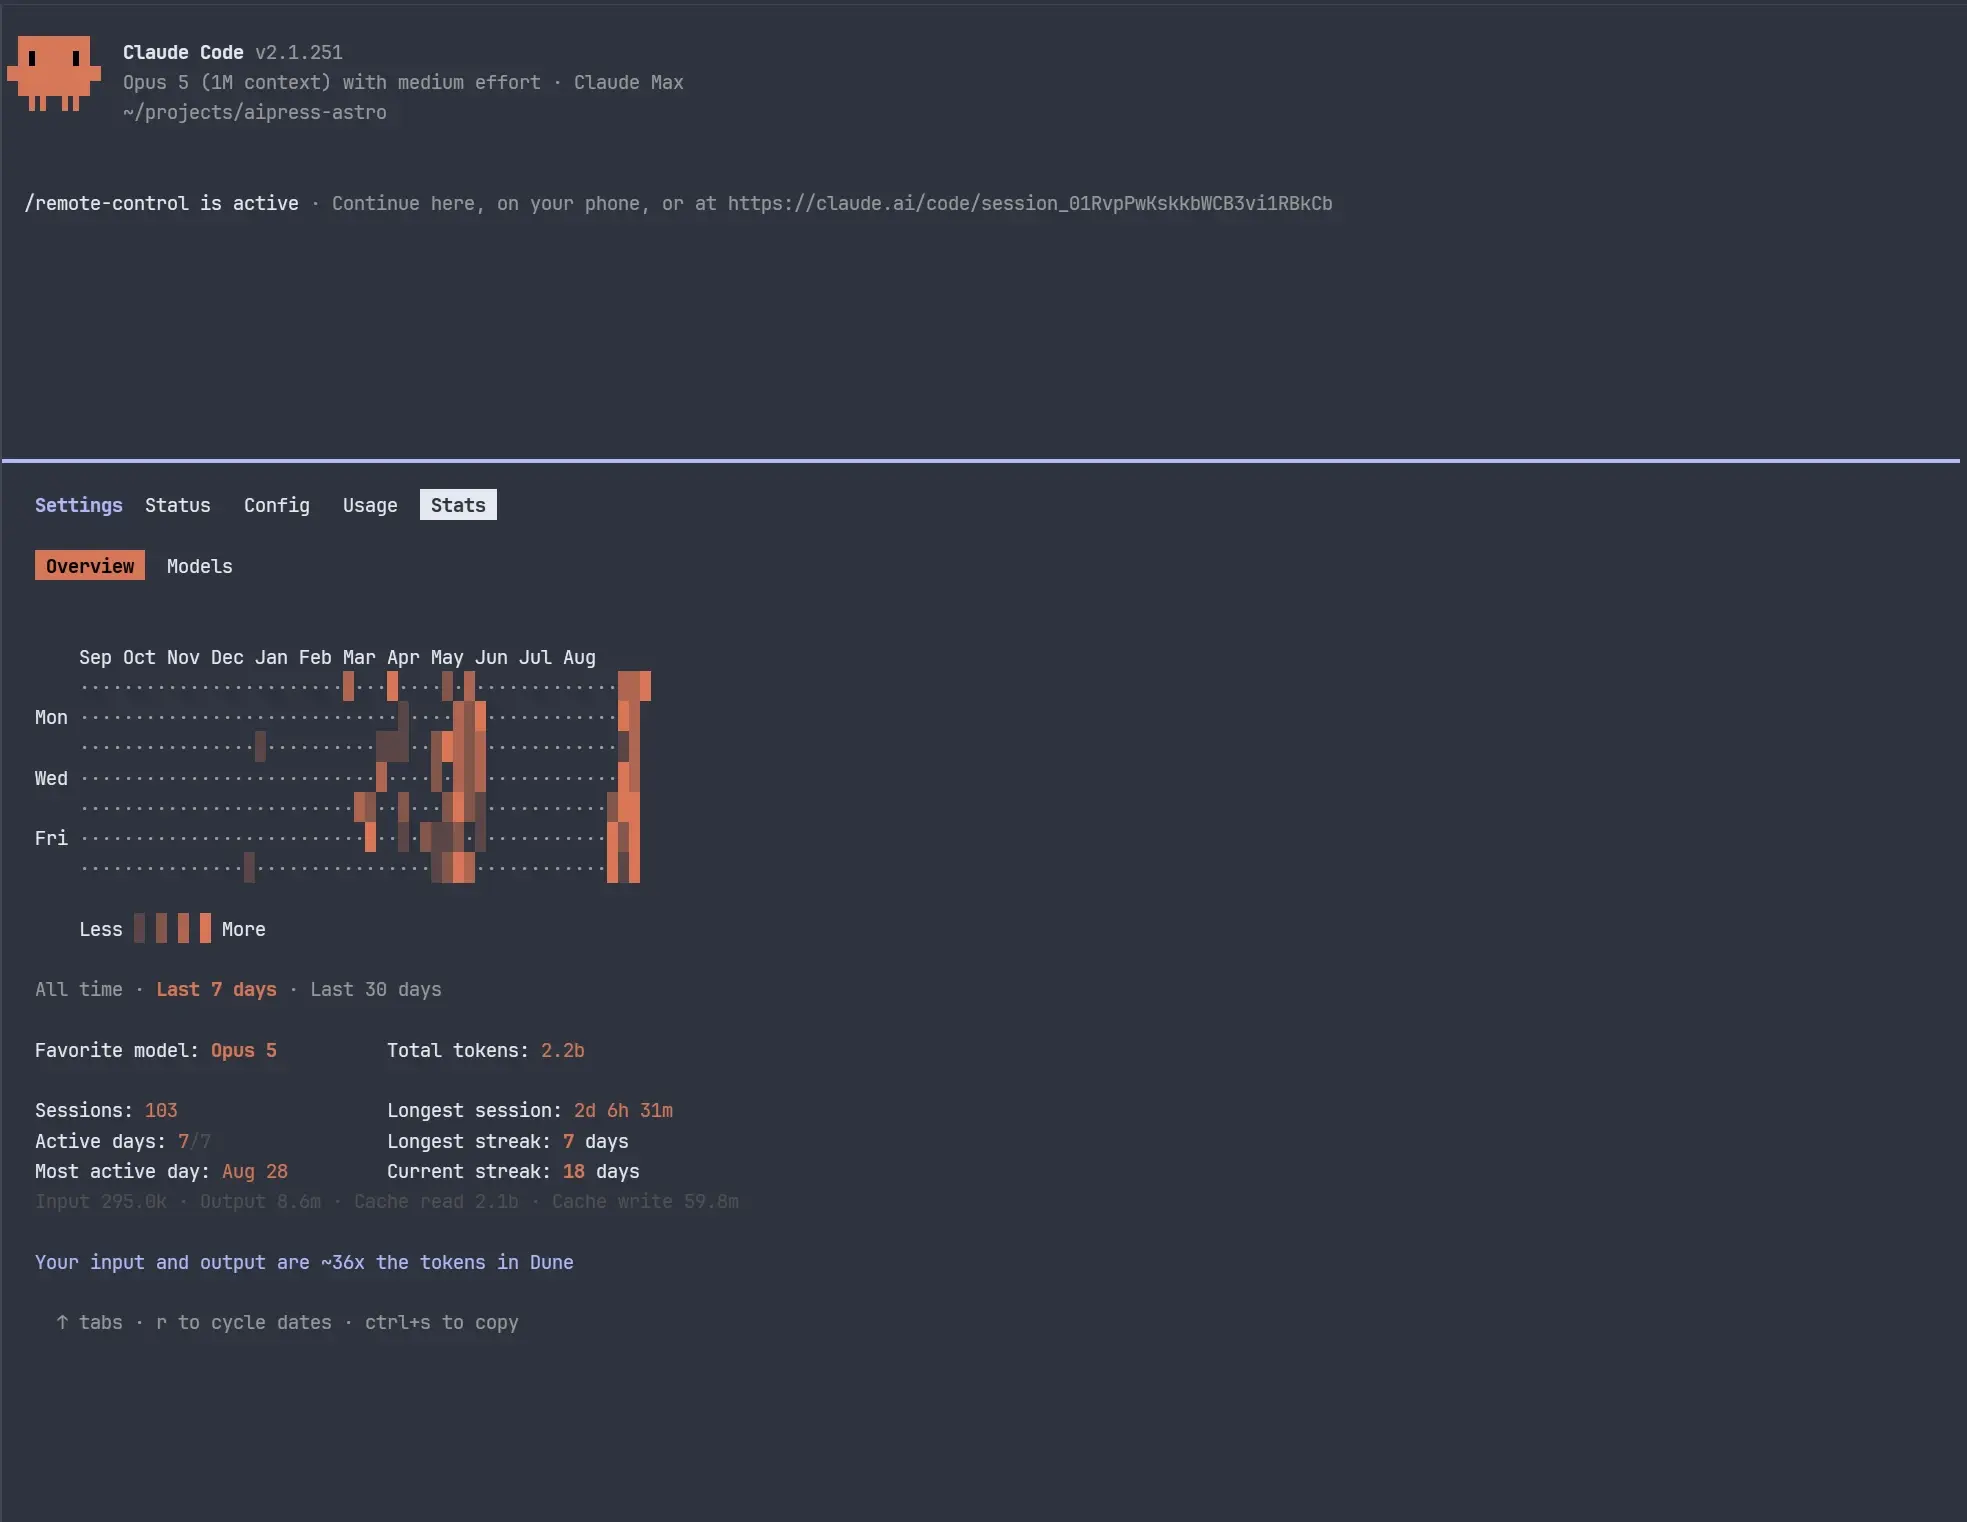
Task: Choose the Last 30 days range
Action: [376, 989]
